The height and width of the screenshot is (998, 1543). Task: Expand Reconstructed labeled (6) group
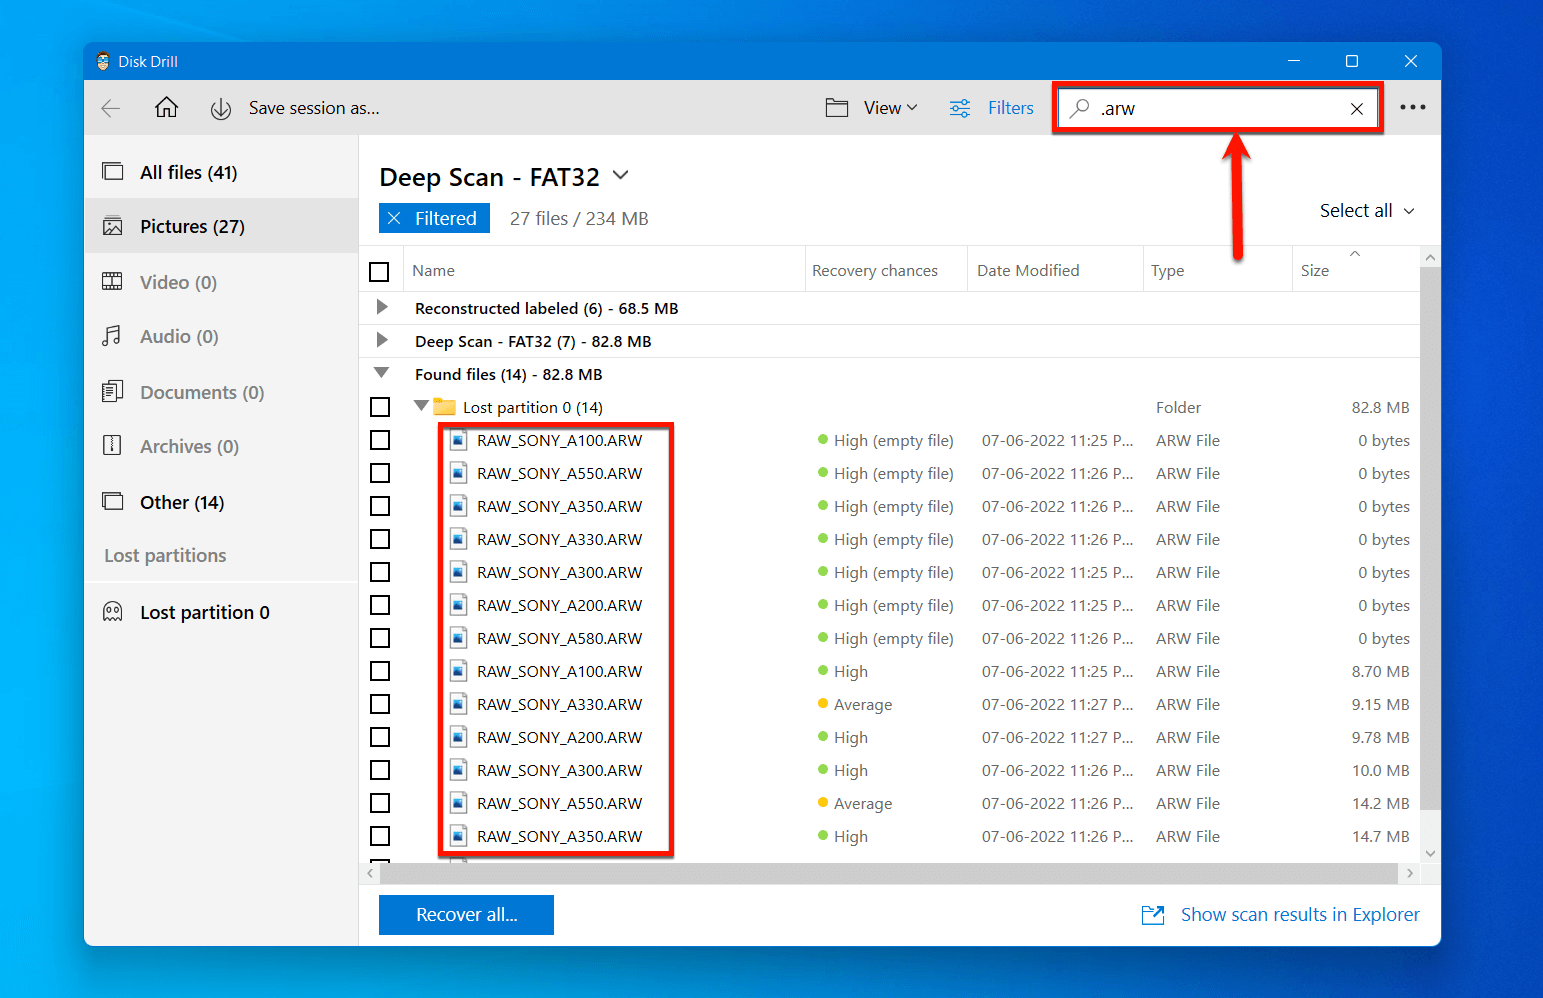[381, 307]
